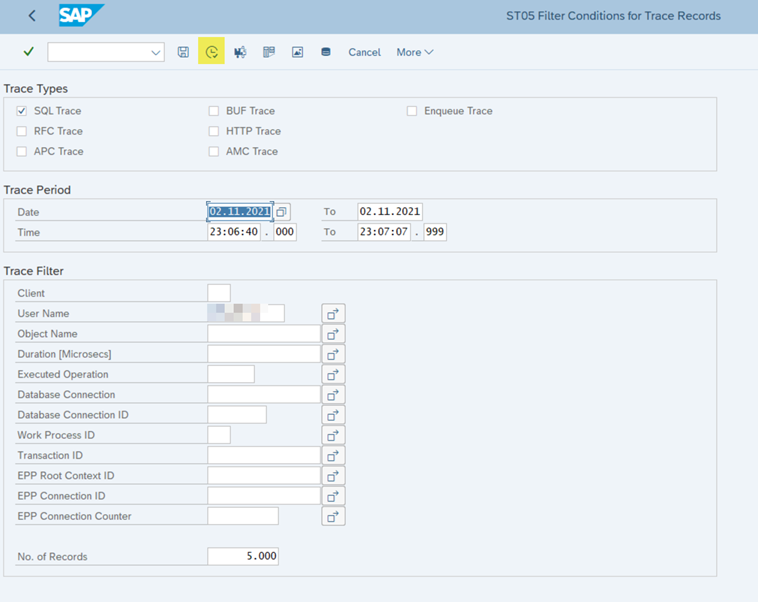Click the Cancel button

tap(364, 52)
